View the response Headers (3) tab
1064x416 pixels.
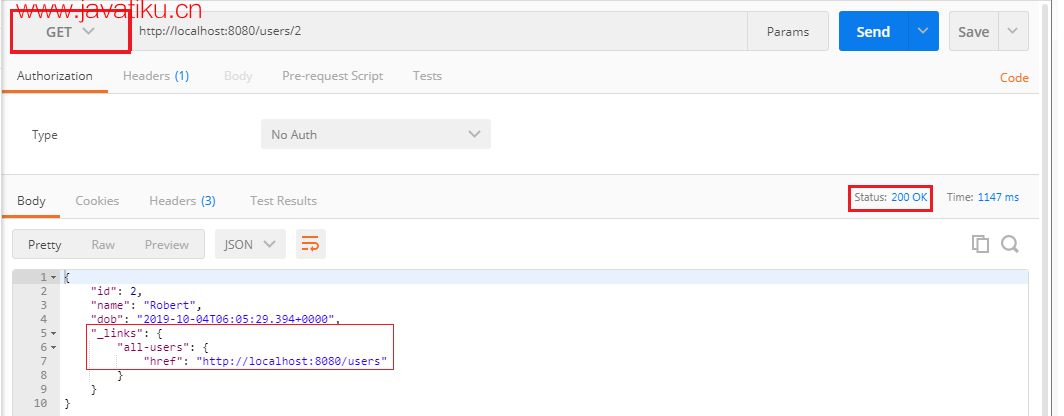point(183,201)
